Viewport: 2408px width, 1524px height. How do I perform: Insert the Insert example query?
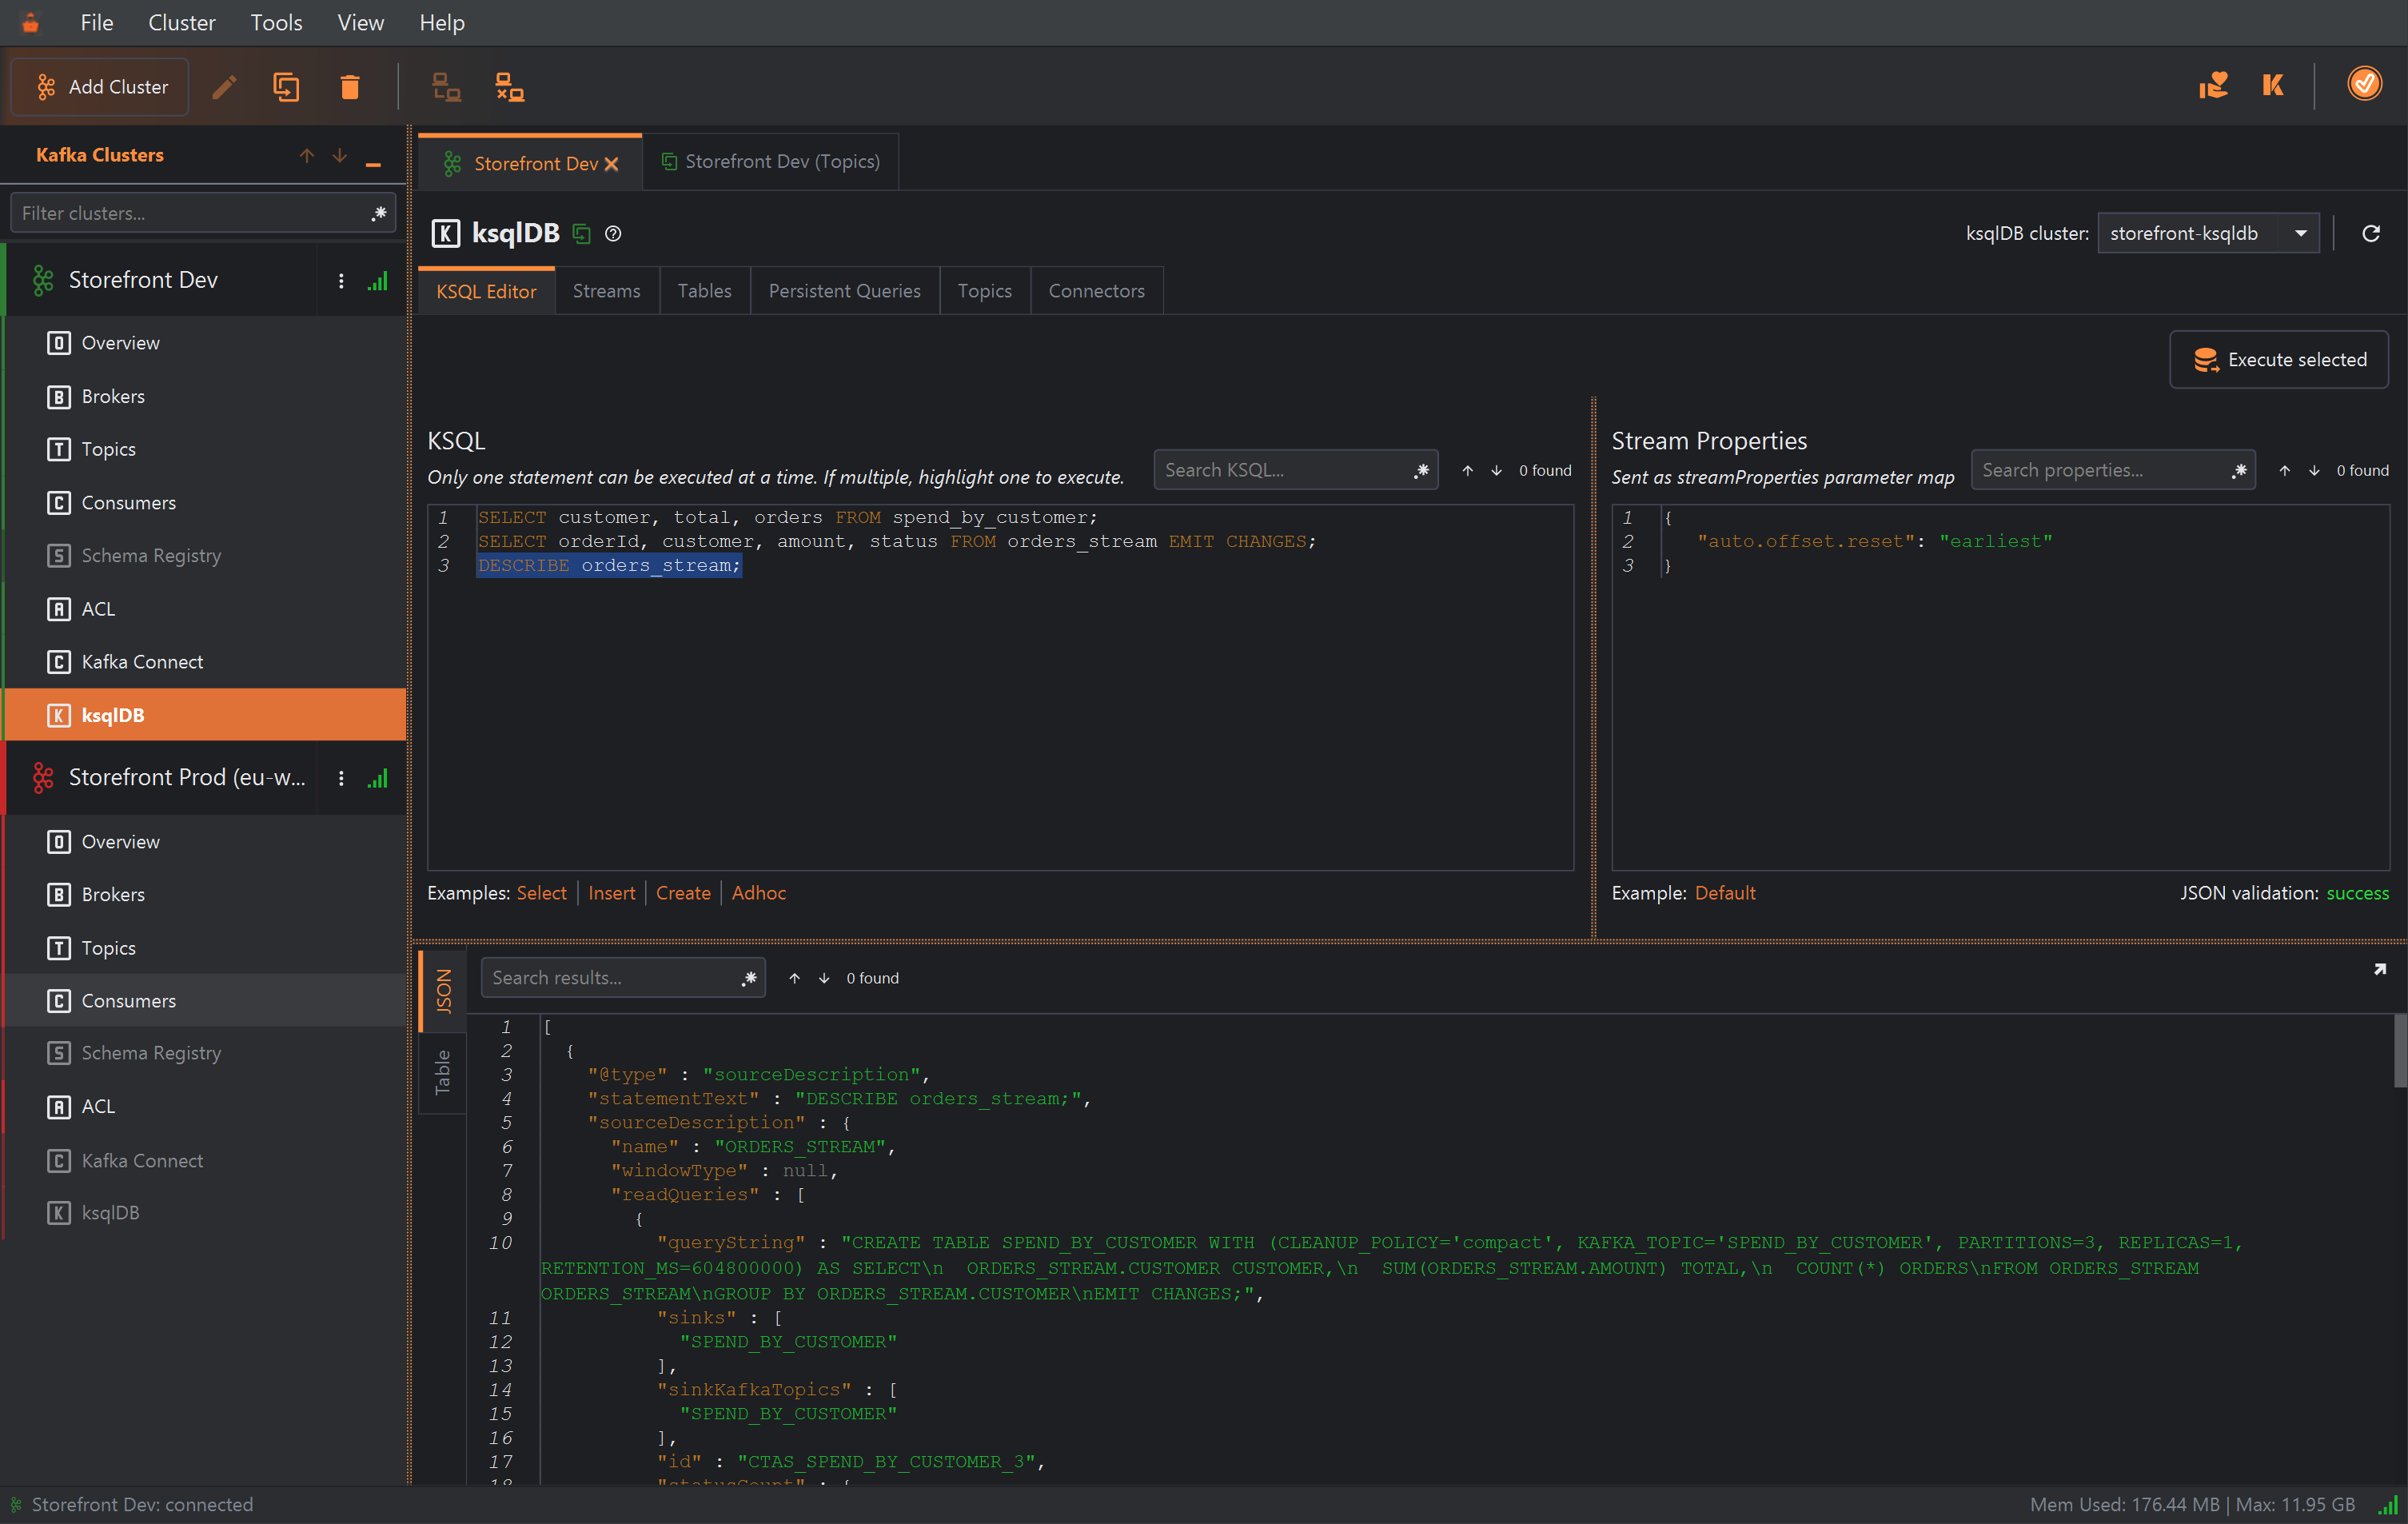pyautogui.click(x=611, y=893)
